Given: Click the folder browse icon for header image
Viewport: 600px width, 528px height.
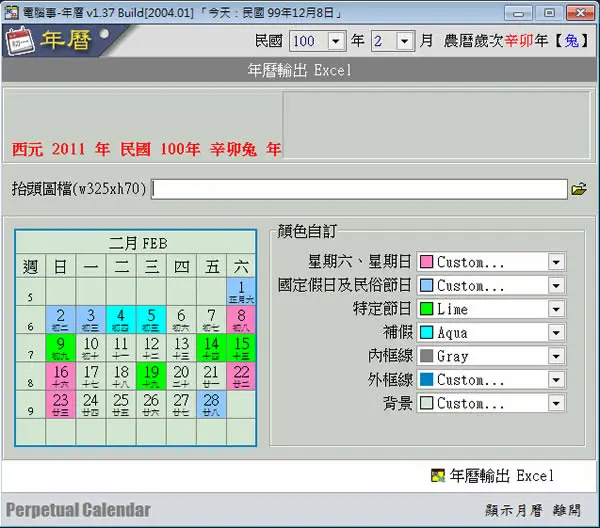Looking at the screenshot, I should tap(579, 189).
